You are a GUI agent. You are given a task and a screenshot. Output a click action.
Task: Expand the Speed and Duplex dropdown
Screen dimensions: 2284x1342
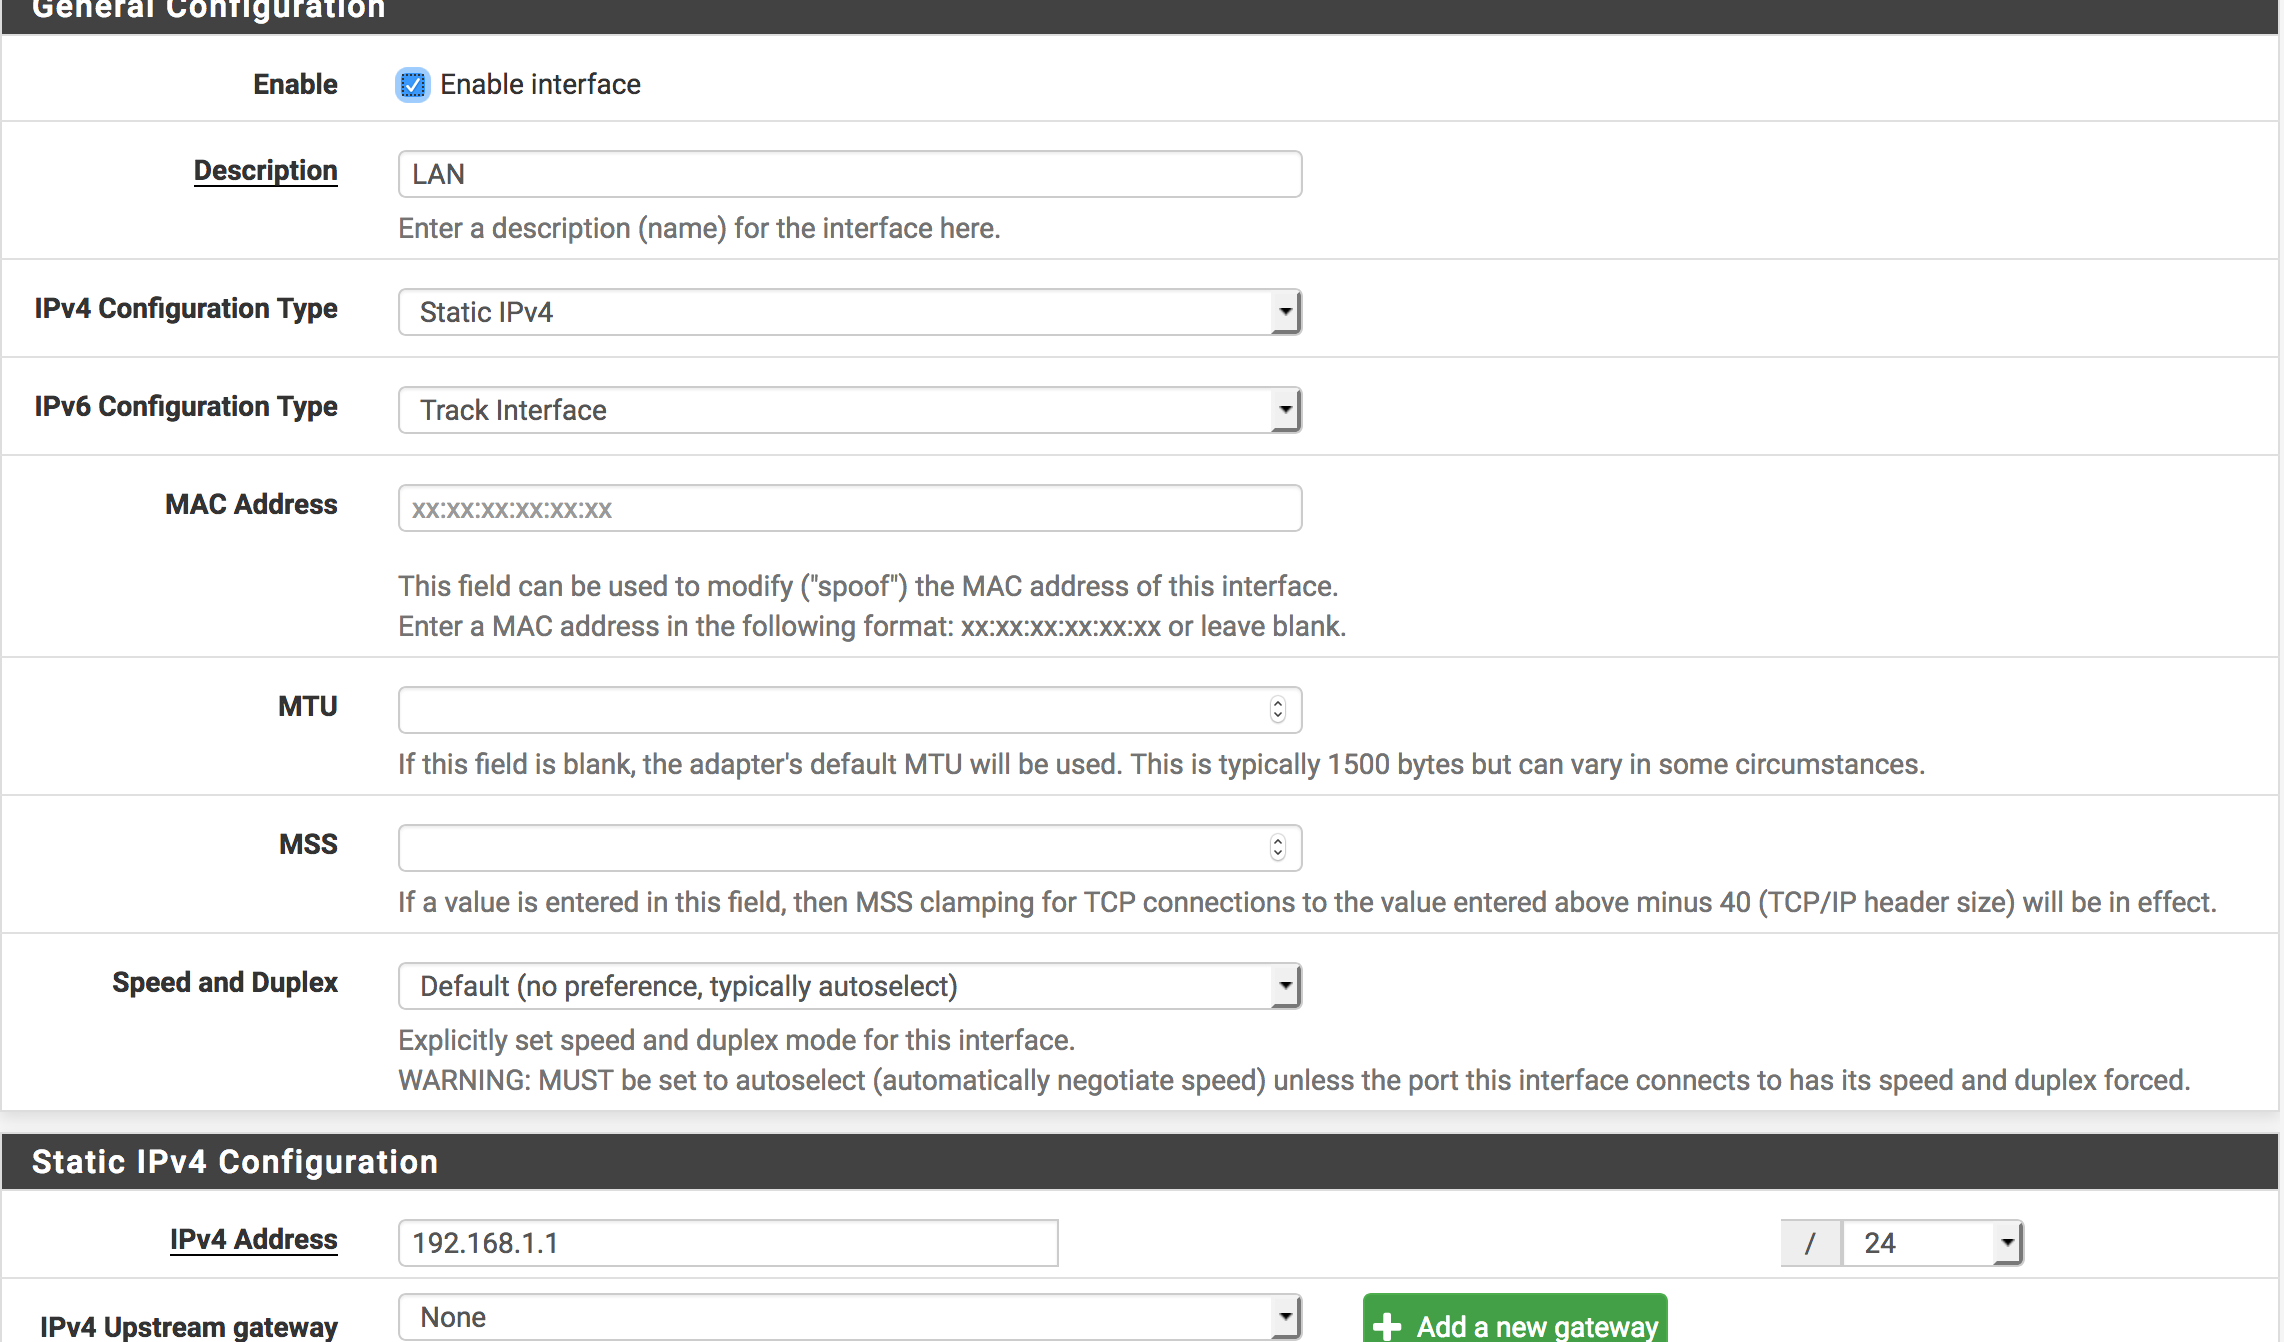[849, 986]
